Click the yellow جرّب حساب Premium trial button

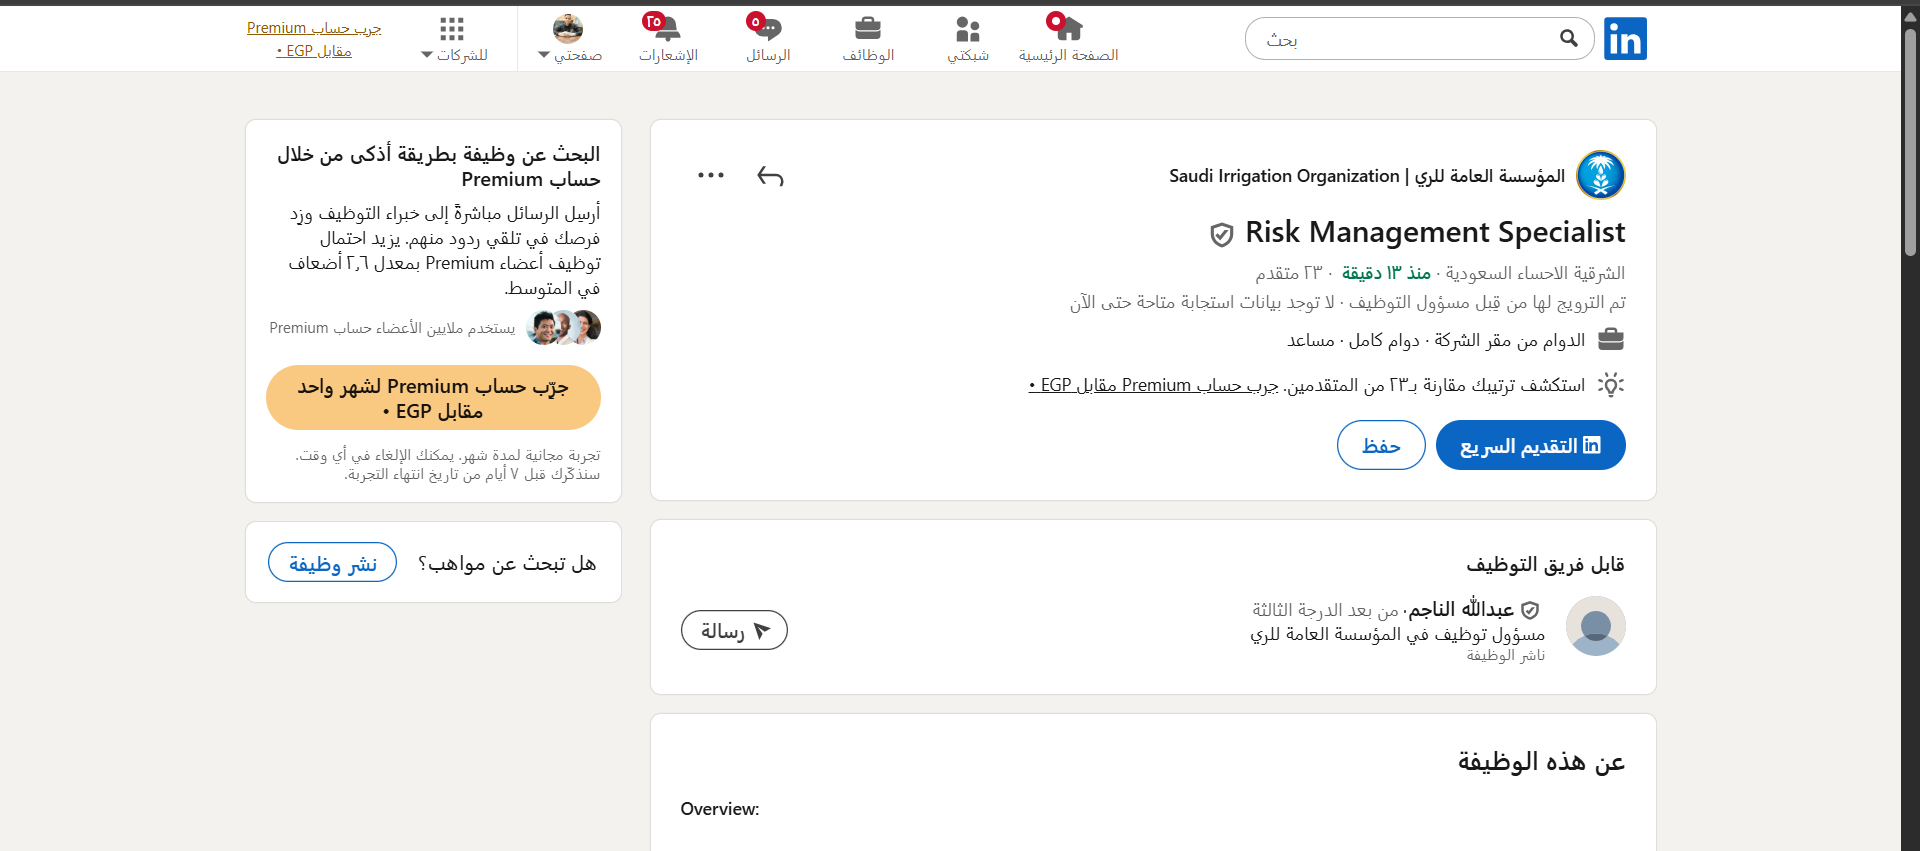tap(433, 398)
